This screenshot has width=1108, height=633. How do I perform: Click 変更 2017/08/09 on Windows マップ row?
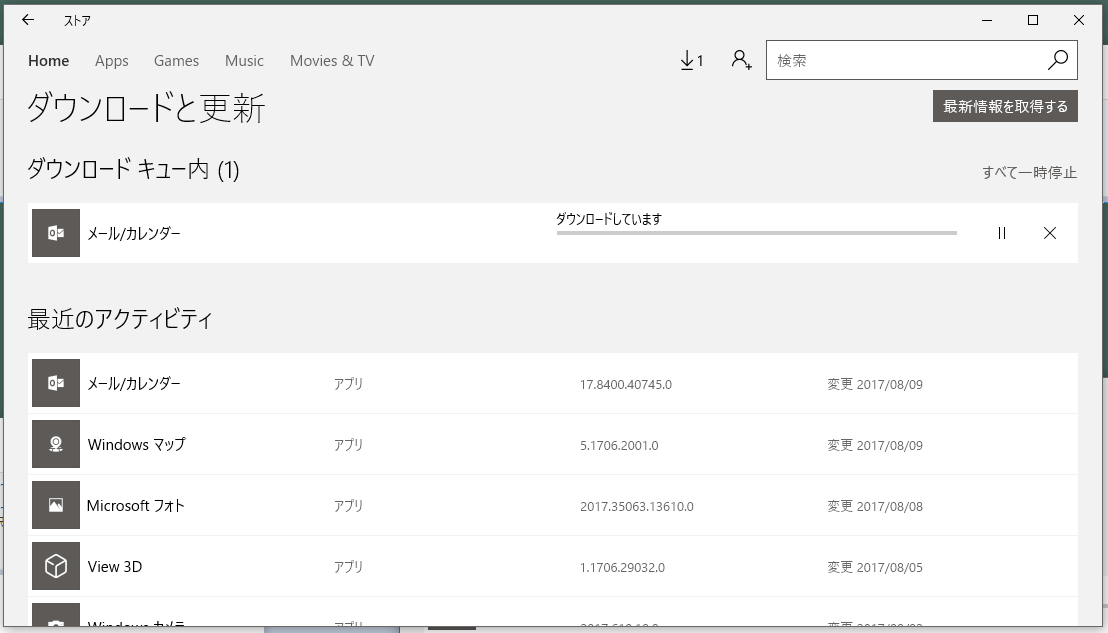875,445
